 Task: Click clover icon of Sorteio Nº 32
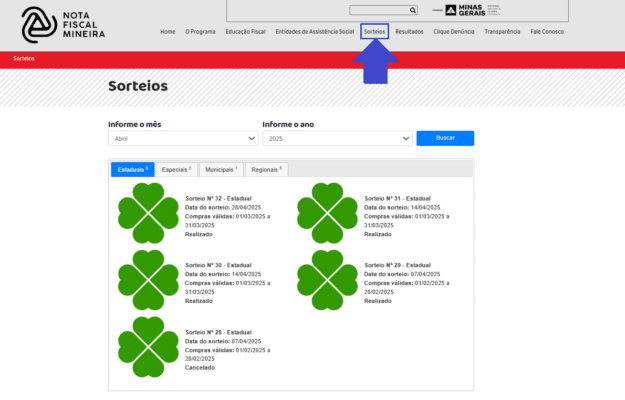click(x=148, y=213)
